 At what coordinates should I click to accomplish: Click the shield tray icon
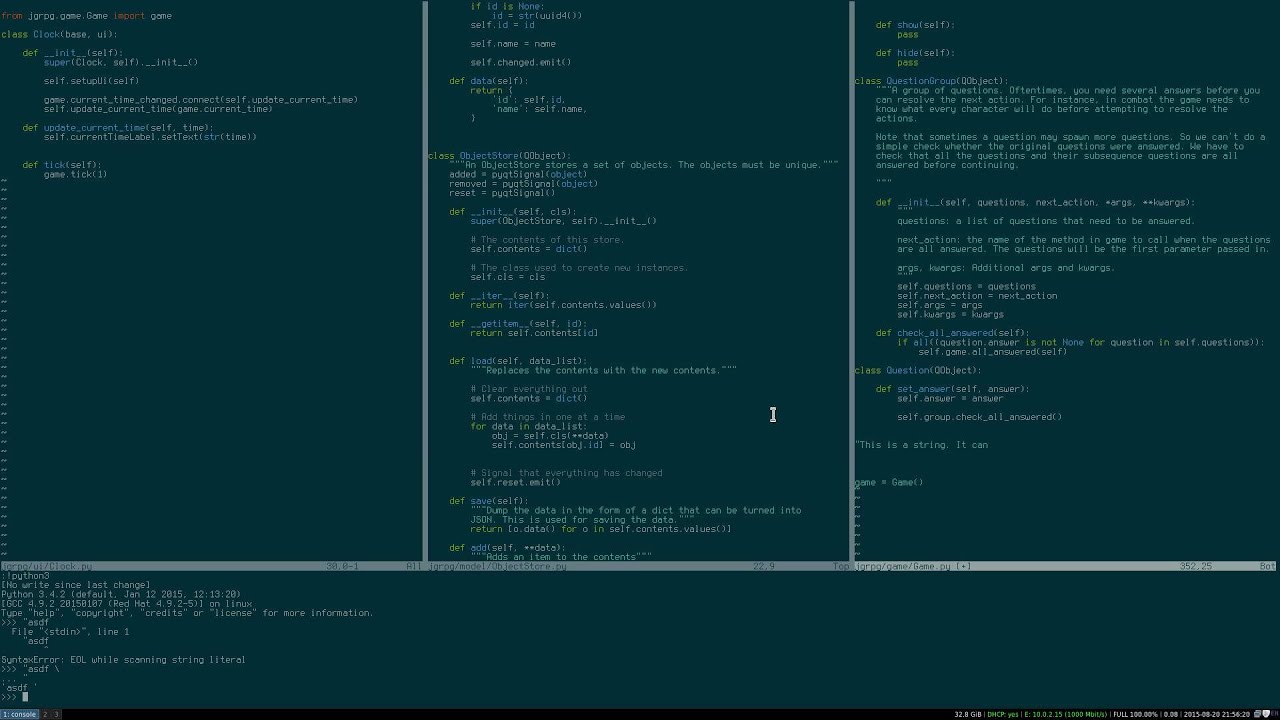(x=1265, y=713)
